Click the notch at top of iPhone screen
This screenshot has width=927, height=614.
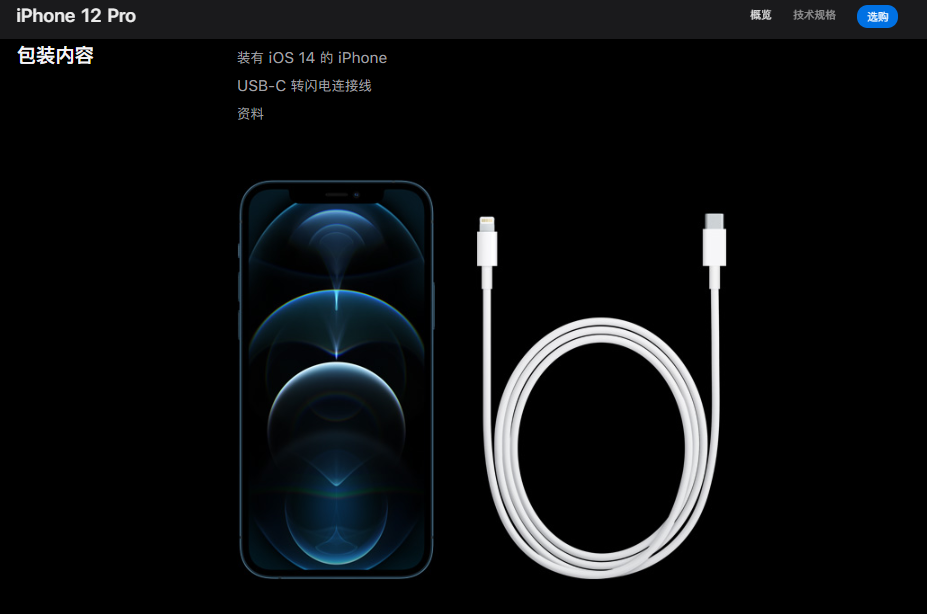(x=336, y=195)
